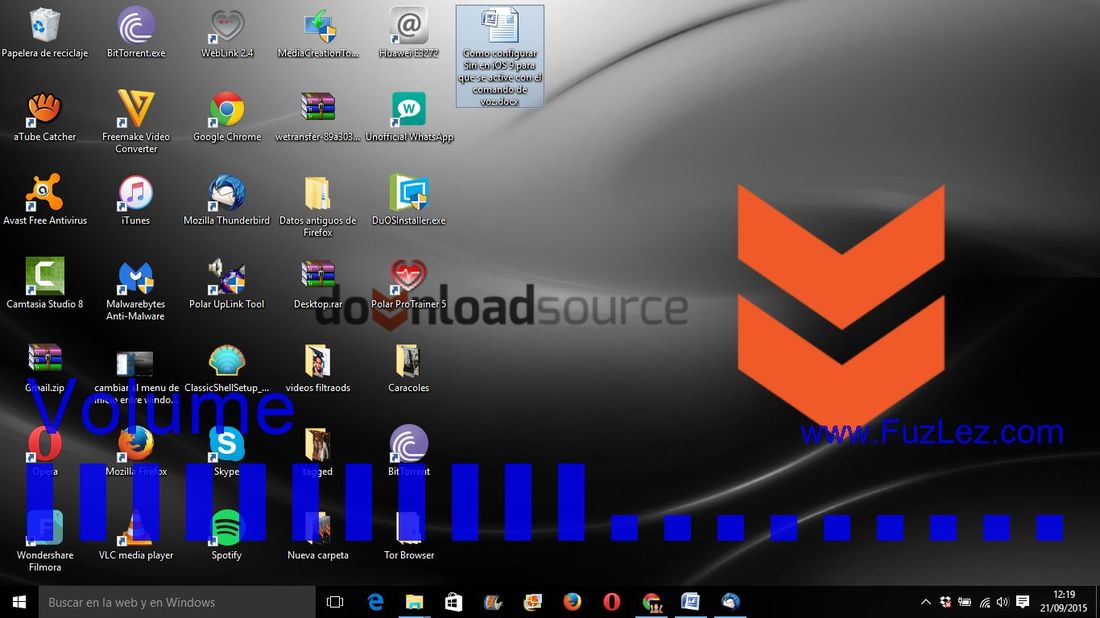The width and height of the screenshot is (1100, 618).
Task: Click the Buscar en la web search box
Action: tap(177, 602)
